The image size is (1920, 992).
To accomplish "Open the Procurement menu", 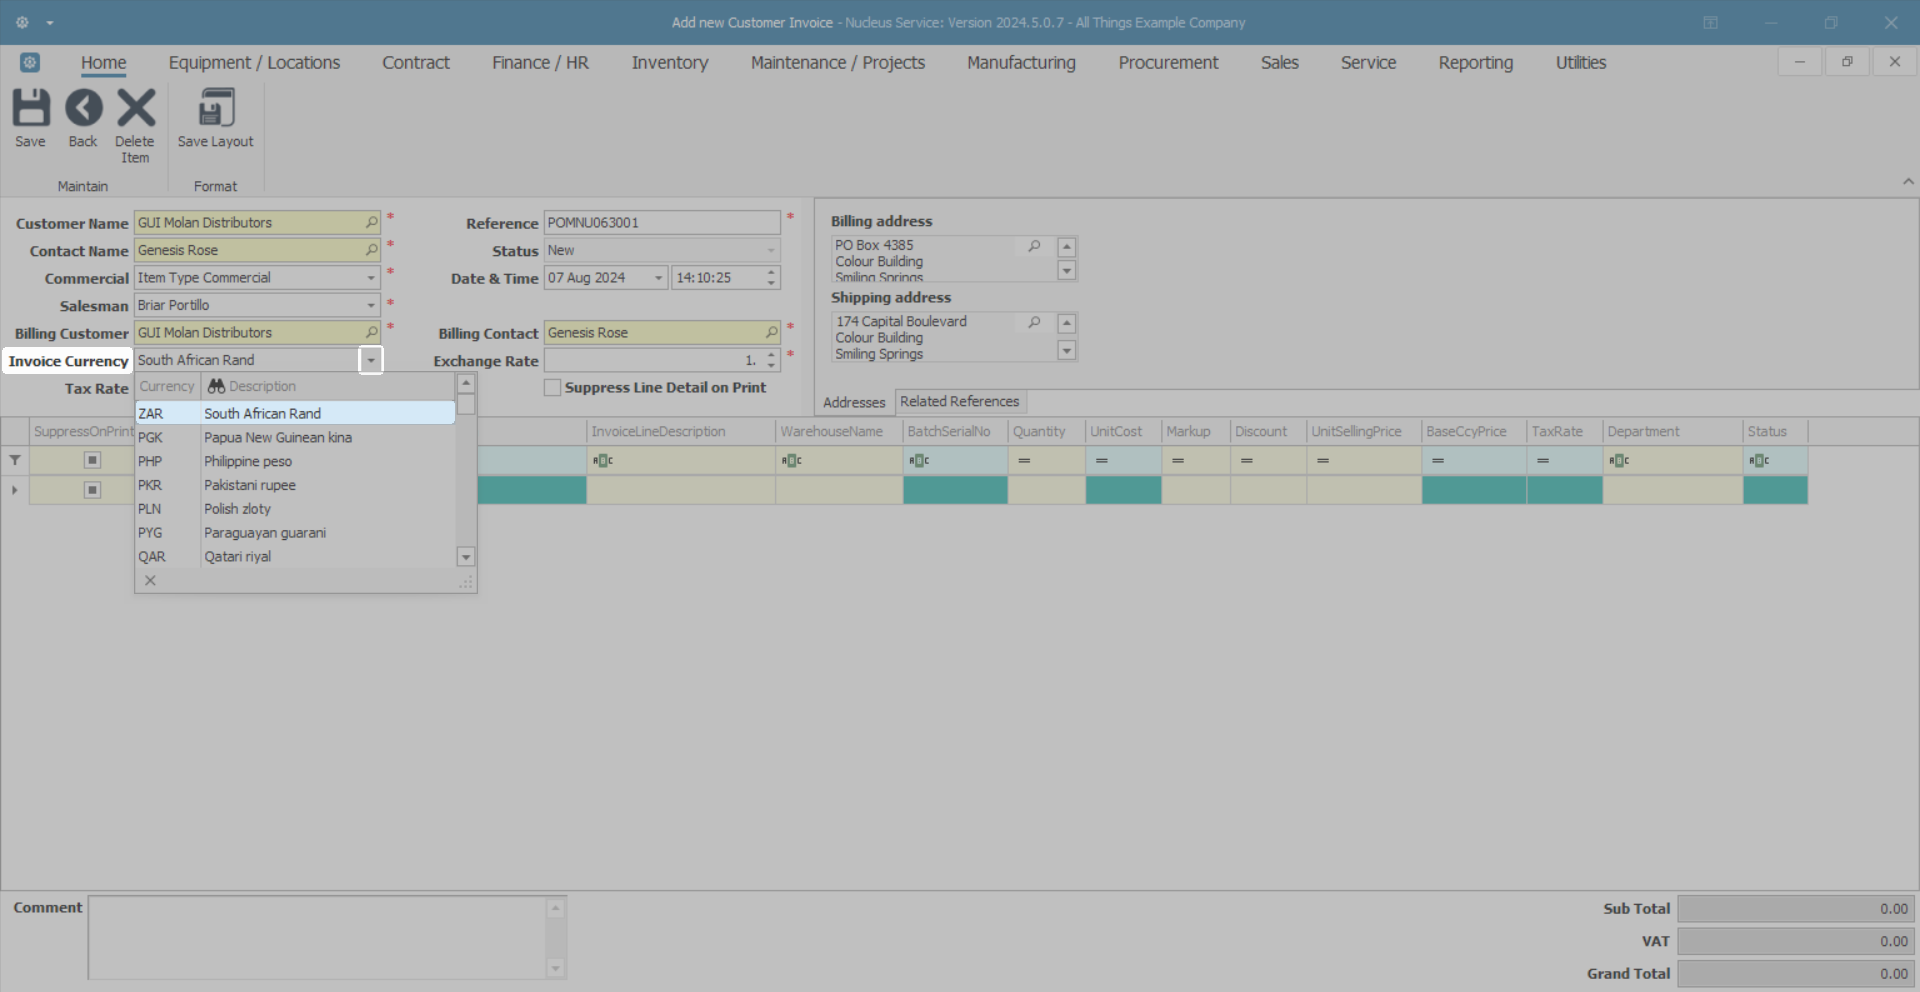I will tap(1168, 62).
